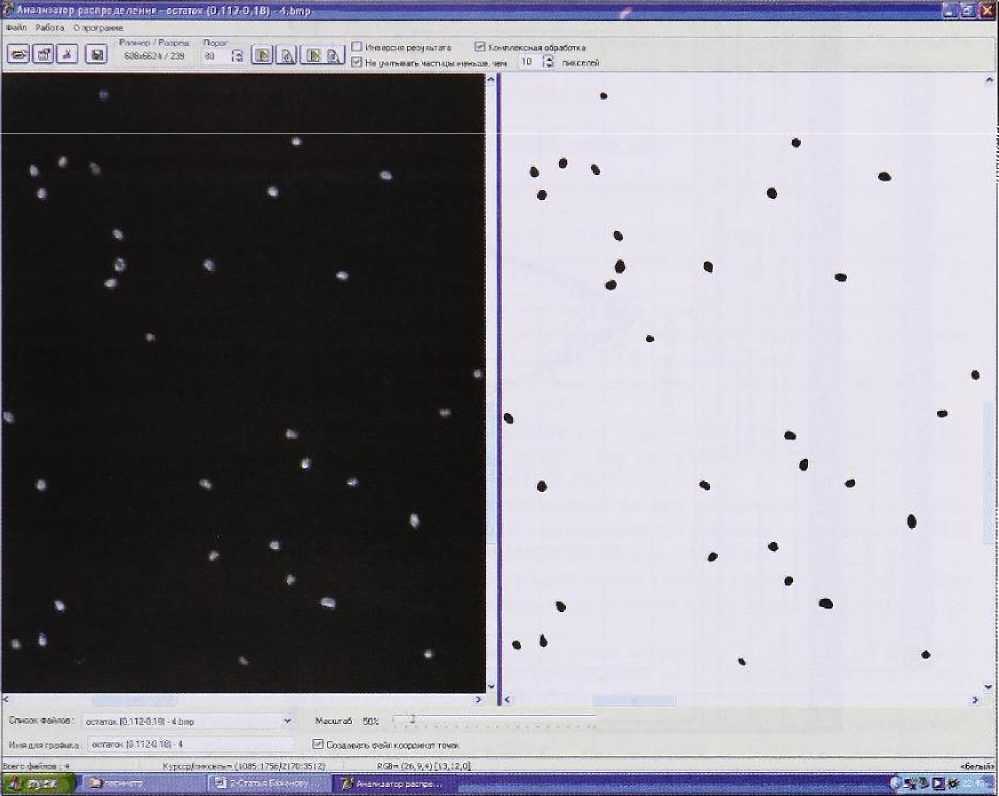This screenshot has width=999, height=796.
Task: Open the О программе menu
Action: point(98,28)
